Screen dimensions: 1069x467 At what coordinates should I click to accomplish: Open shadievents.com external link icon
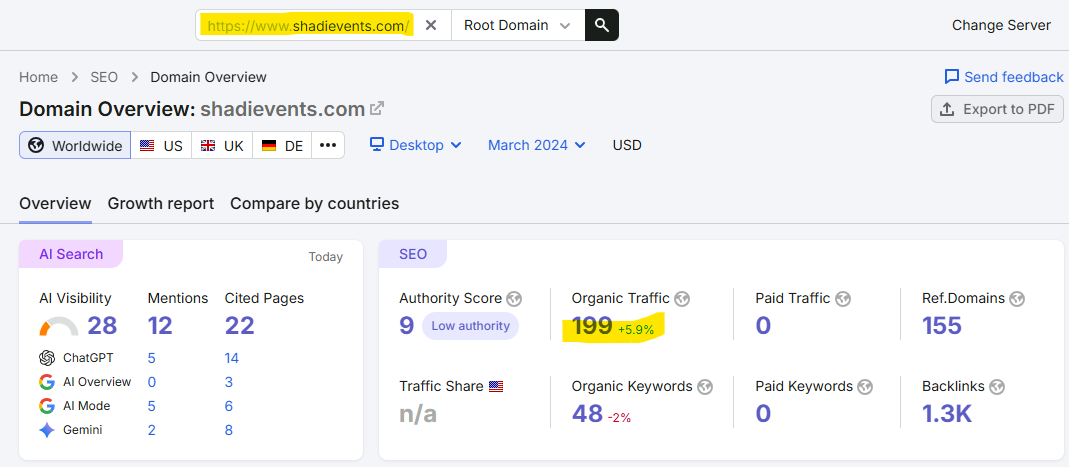click(x=376, y=108)
